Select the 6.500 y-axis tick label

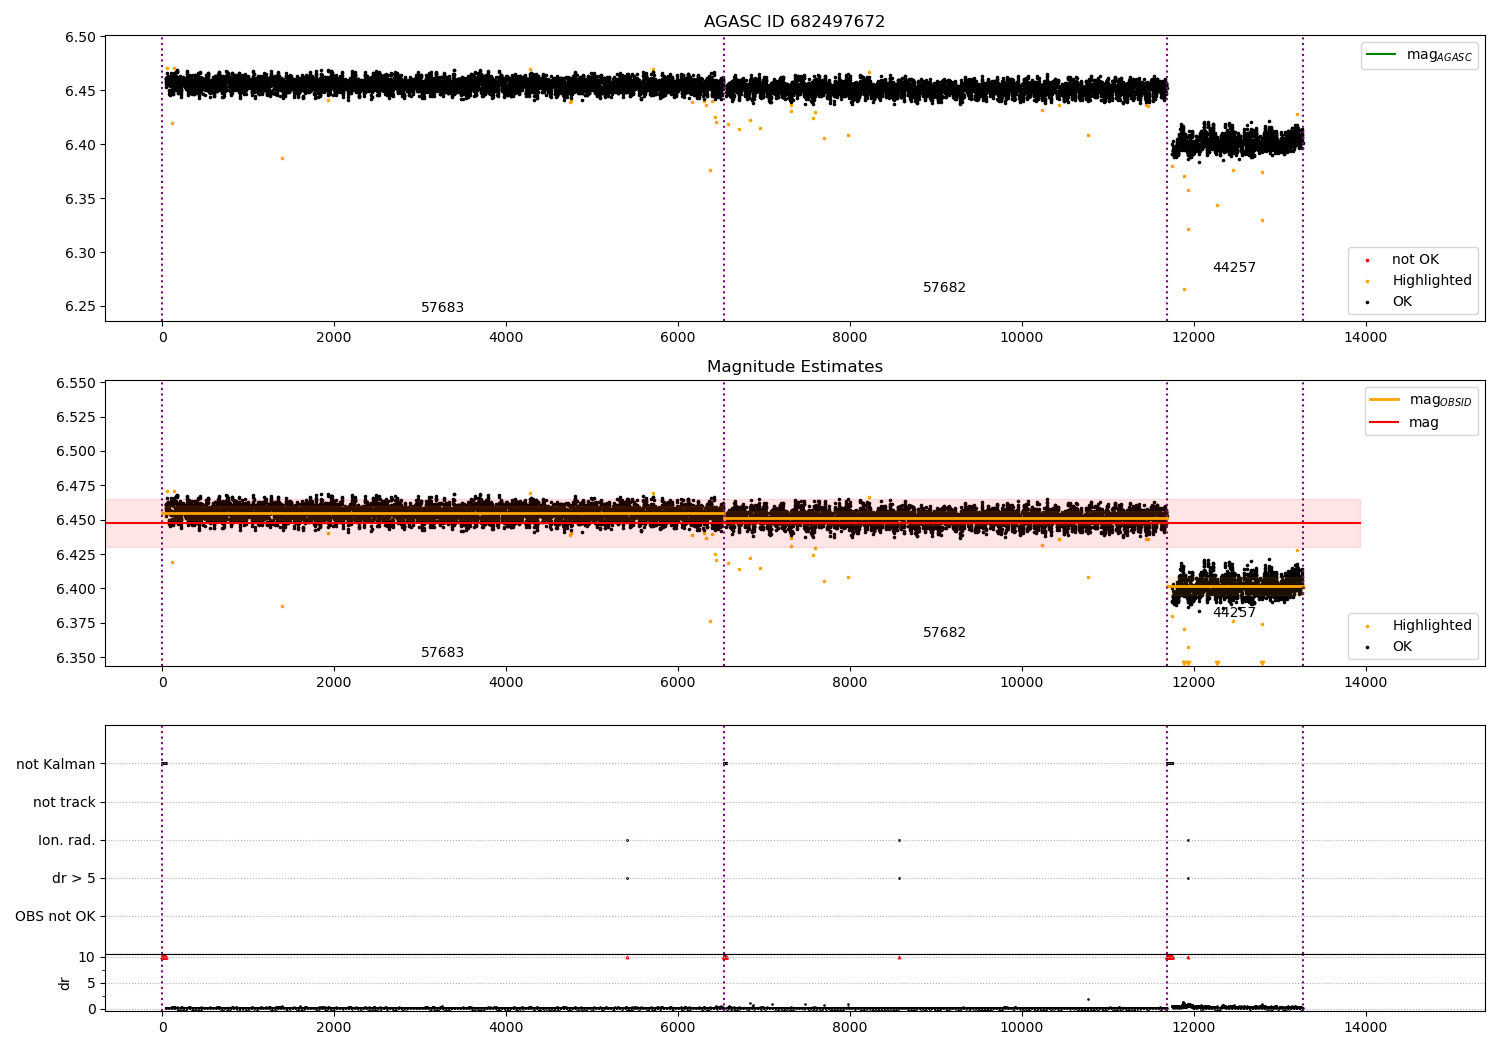click(x=76, y=452)
